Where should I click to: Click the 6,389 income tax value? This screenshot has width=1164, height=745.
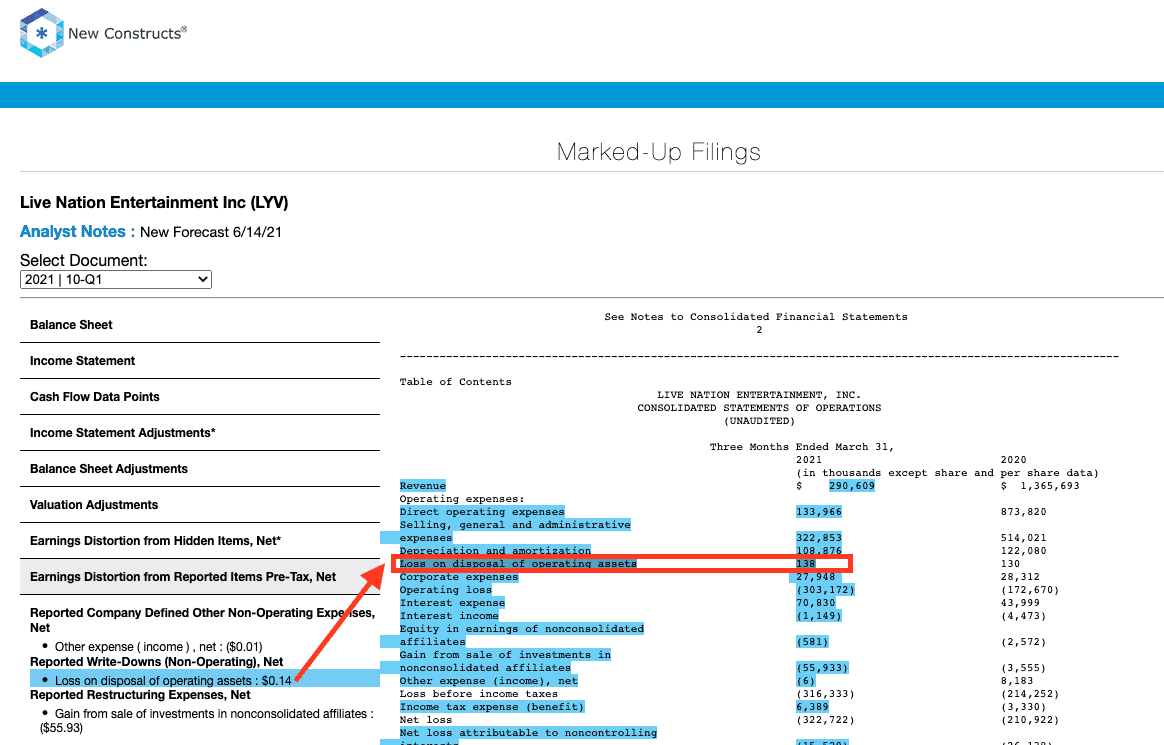click(812, 706)
